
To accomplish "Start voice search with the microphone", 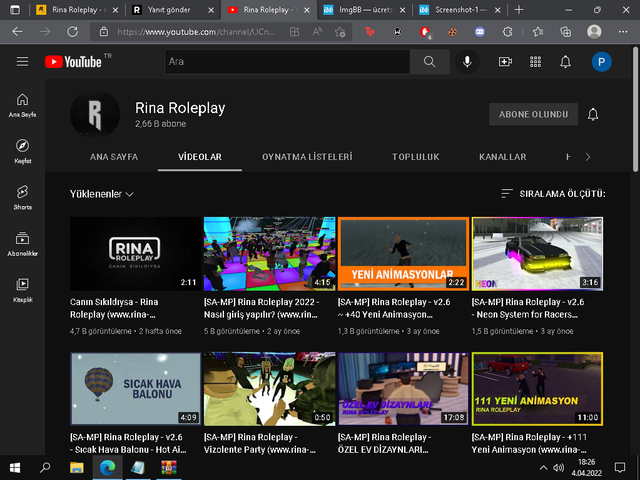I will (x=467, y=62).
